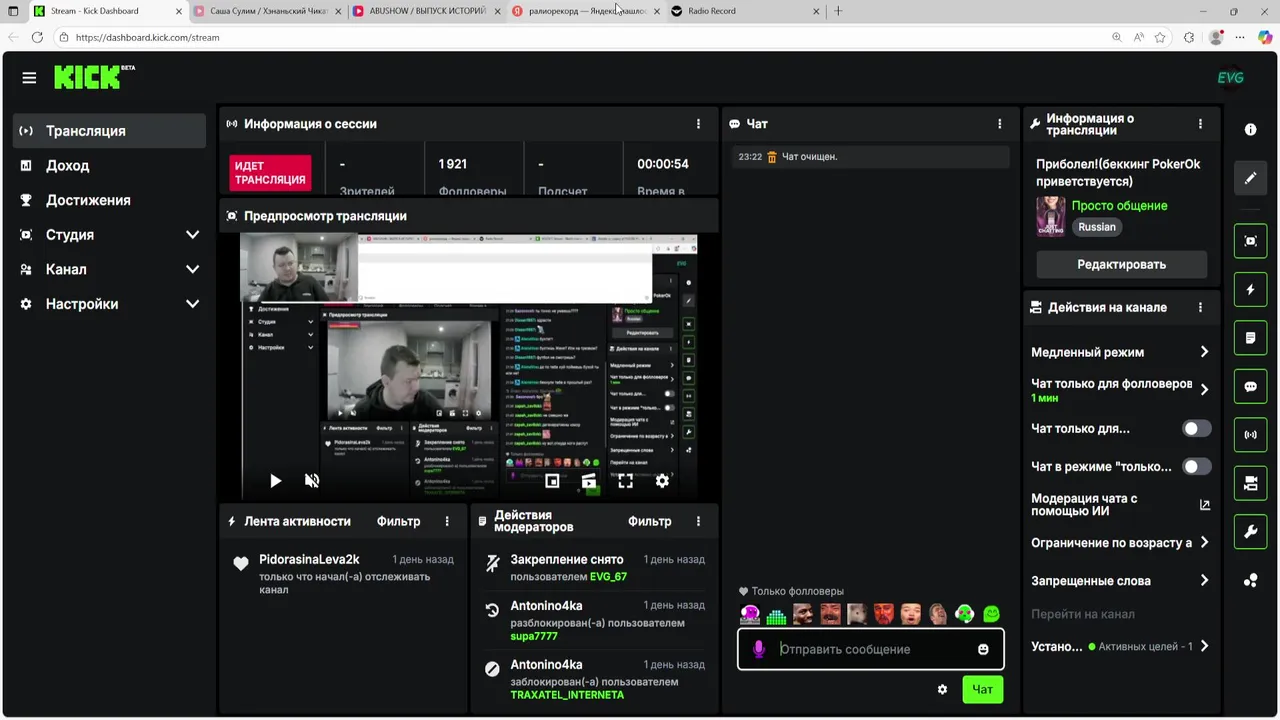Viewport: 1280px width, 720px height.
Task: Click the Отправить сообщение chat input field
Action: point(870,649)
